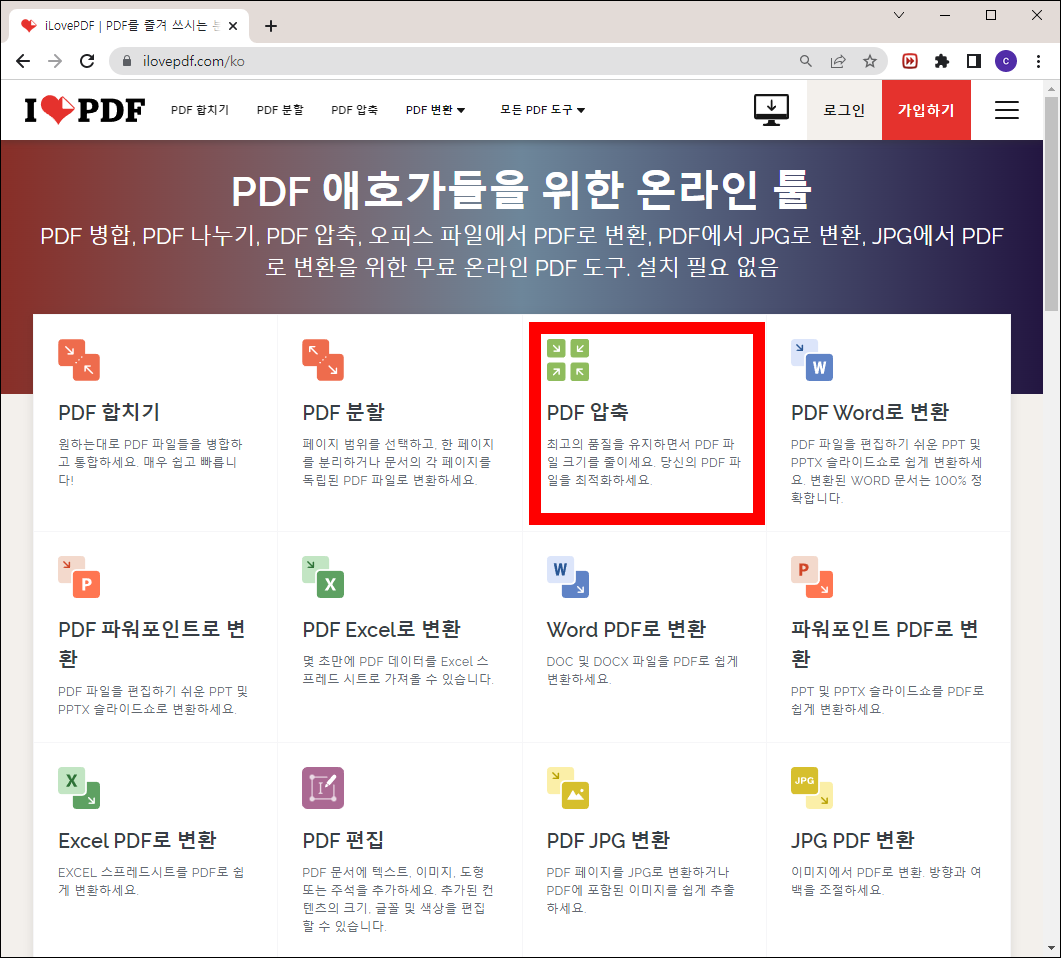The height and width of the screenshot is (958, 1061).
Task: Open the PDF 파워포인트로 변환 icon
Action: [x=79, y=577]
